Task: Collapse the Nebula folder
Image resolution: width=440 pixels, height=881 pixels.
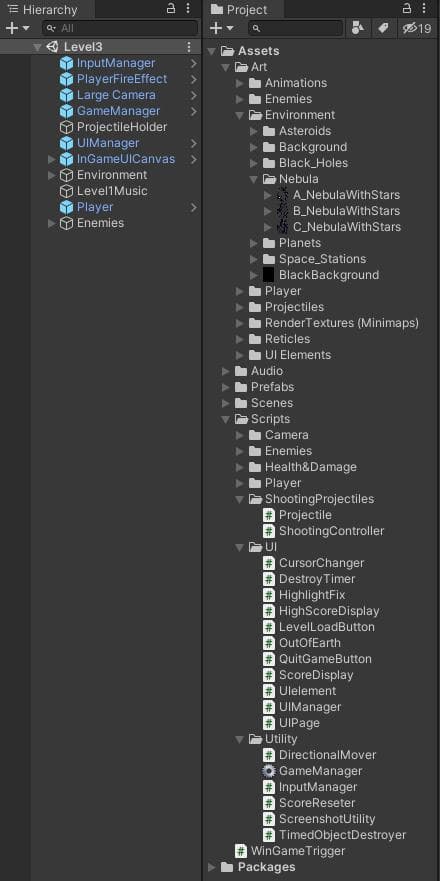Action: click(253, 179)
